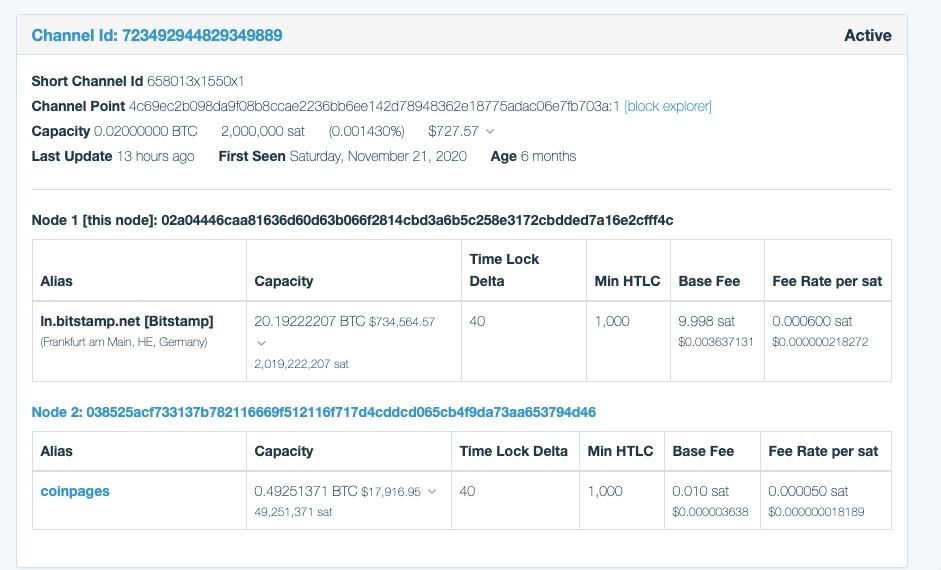Click the Age 6 months value
Screen dimensions: 941x570
[x=549, y=157]
